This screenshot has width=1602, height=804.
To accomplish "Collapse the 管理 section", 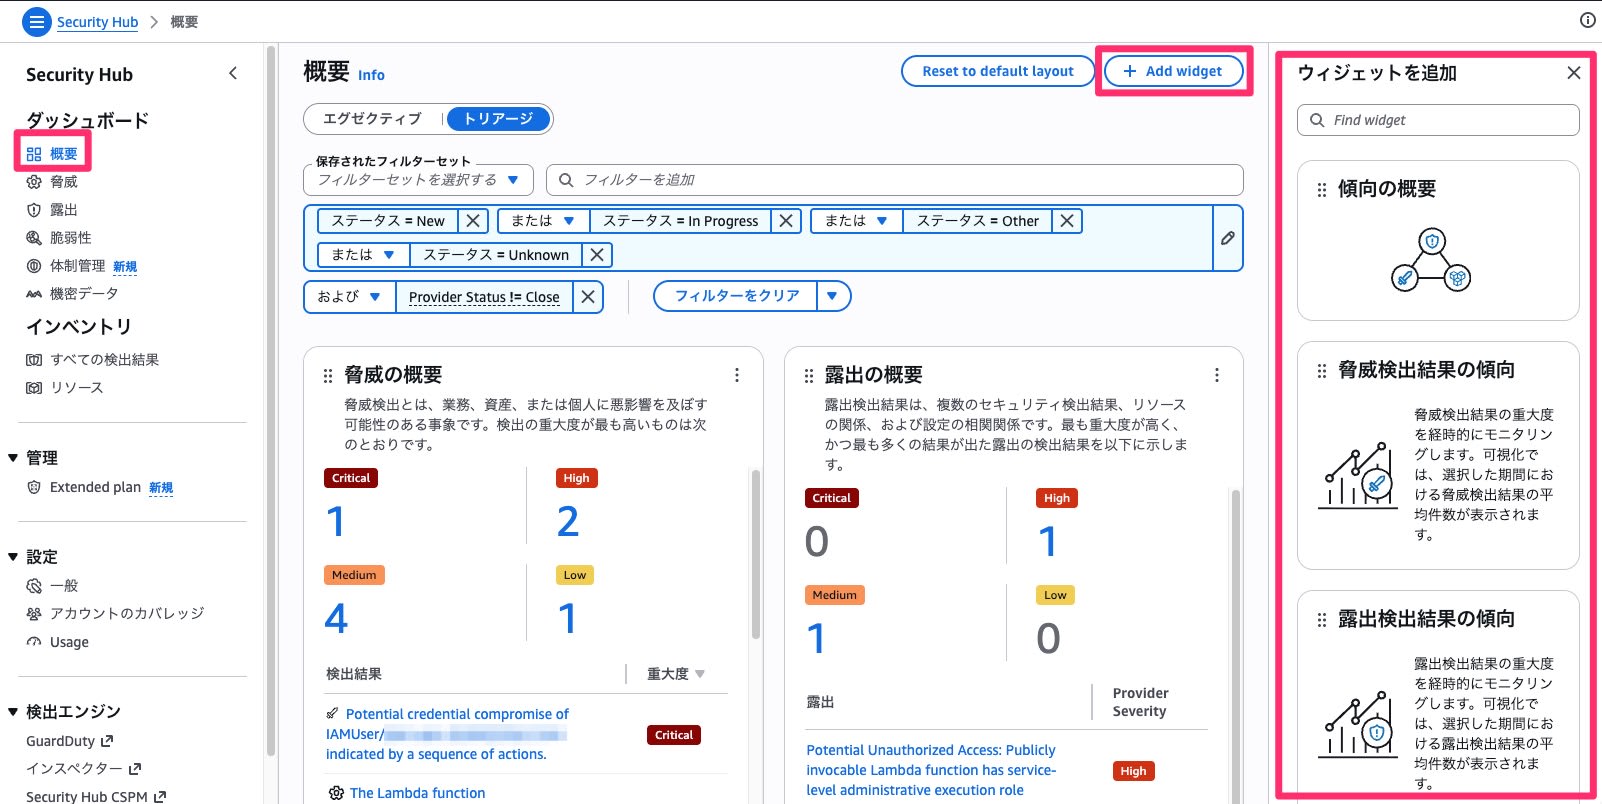I will [13, 458].
